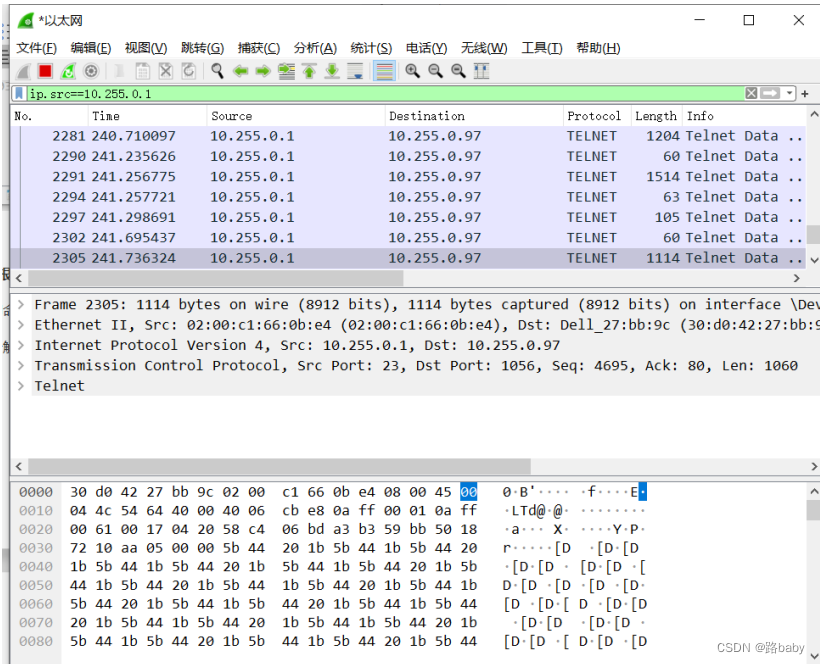The width and height of the screenshot is (820, 664).
Task: Open the 捕获(C) menu
Action: 259,48
